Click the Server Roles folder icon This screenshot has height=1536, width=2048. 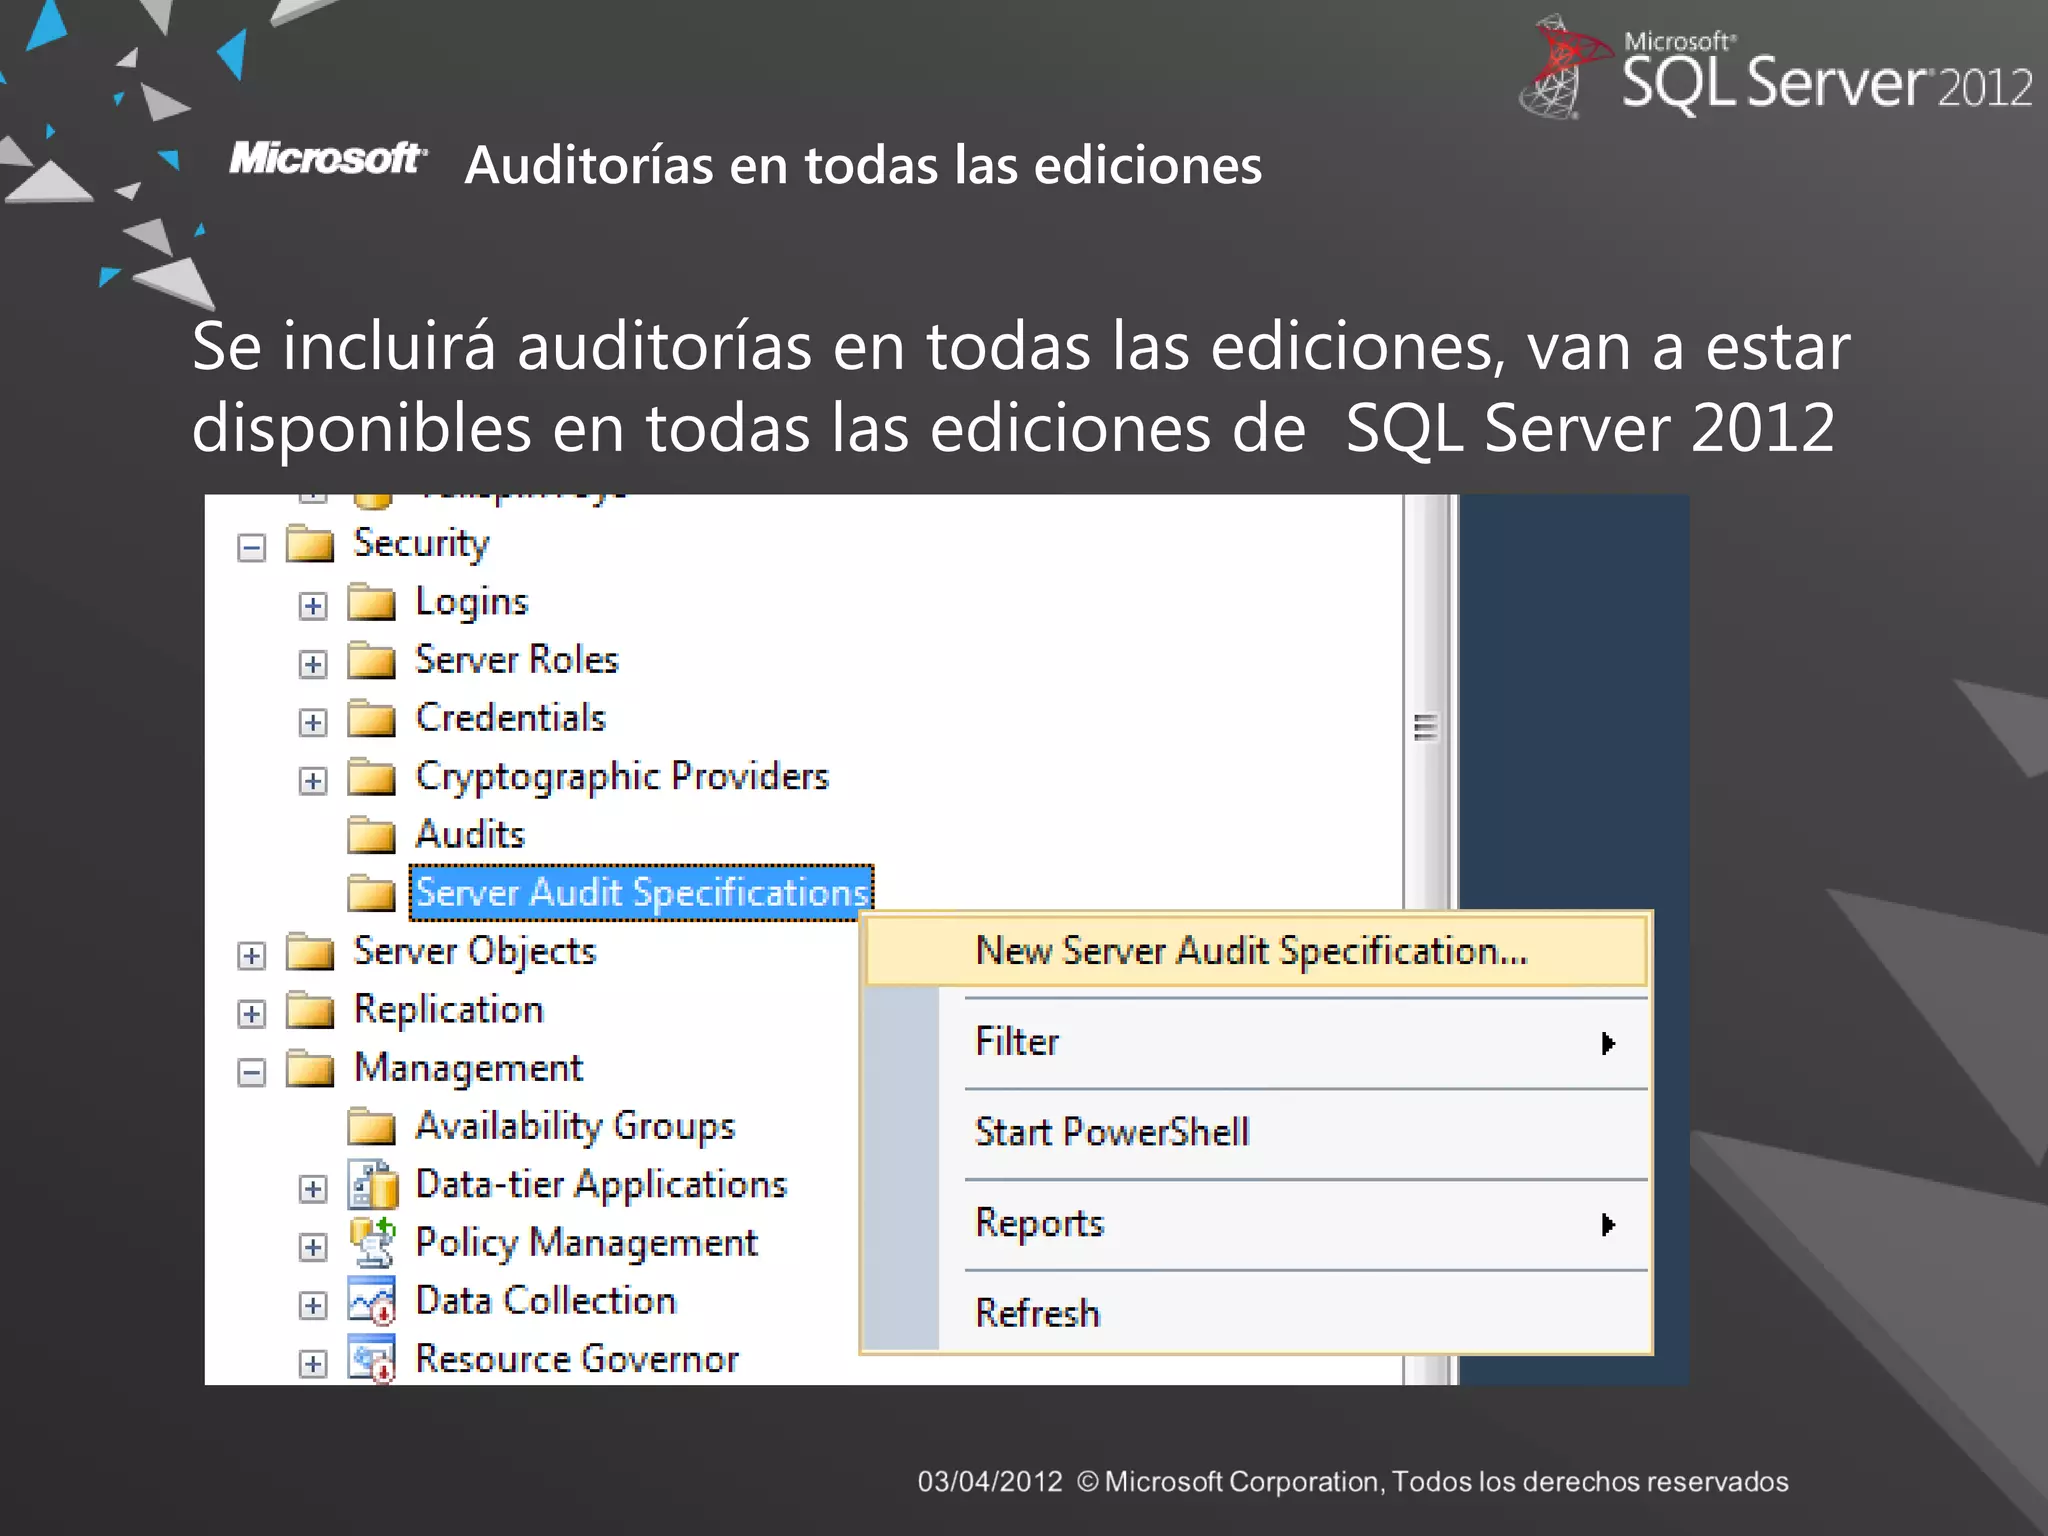click(x=372, y=660)
